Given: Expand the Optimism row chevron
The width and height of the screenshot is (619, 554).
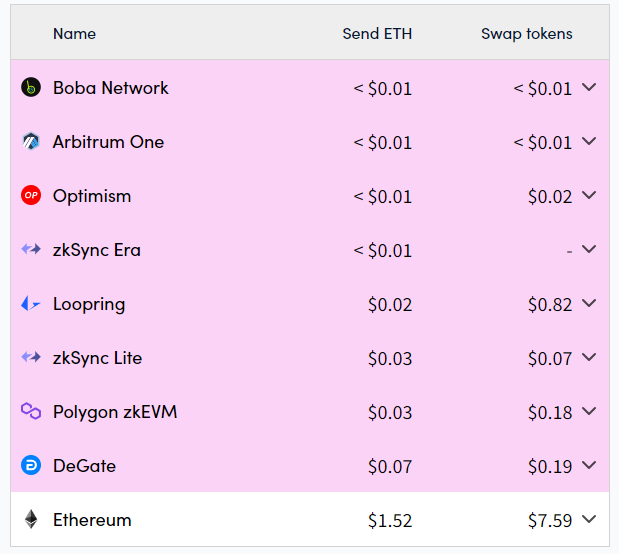Looking at the screenshot, I should click(x=589, y=195).
